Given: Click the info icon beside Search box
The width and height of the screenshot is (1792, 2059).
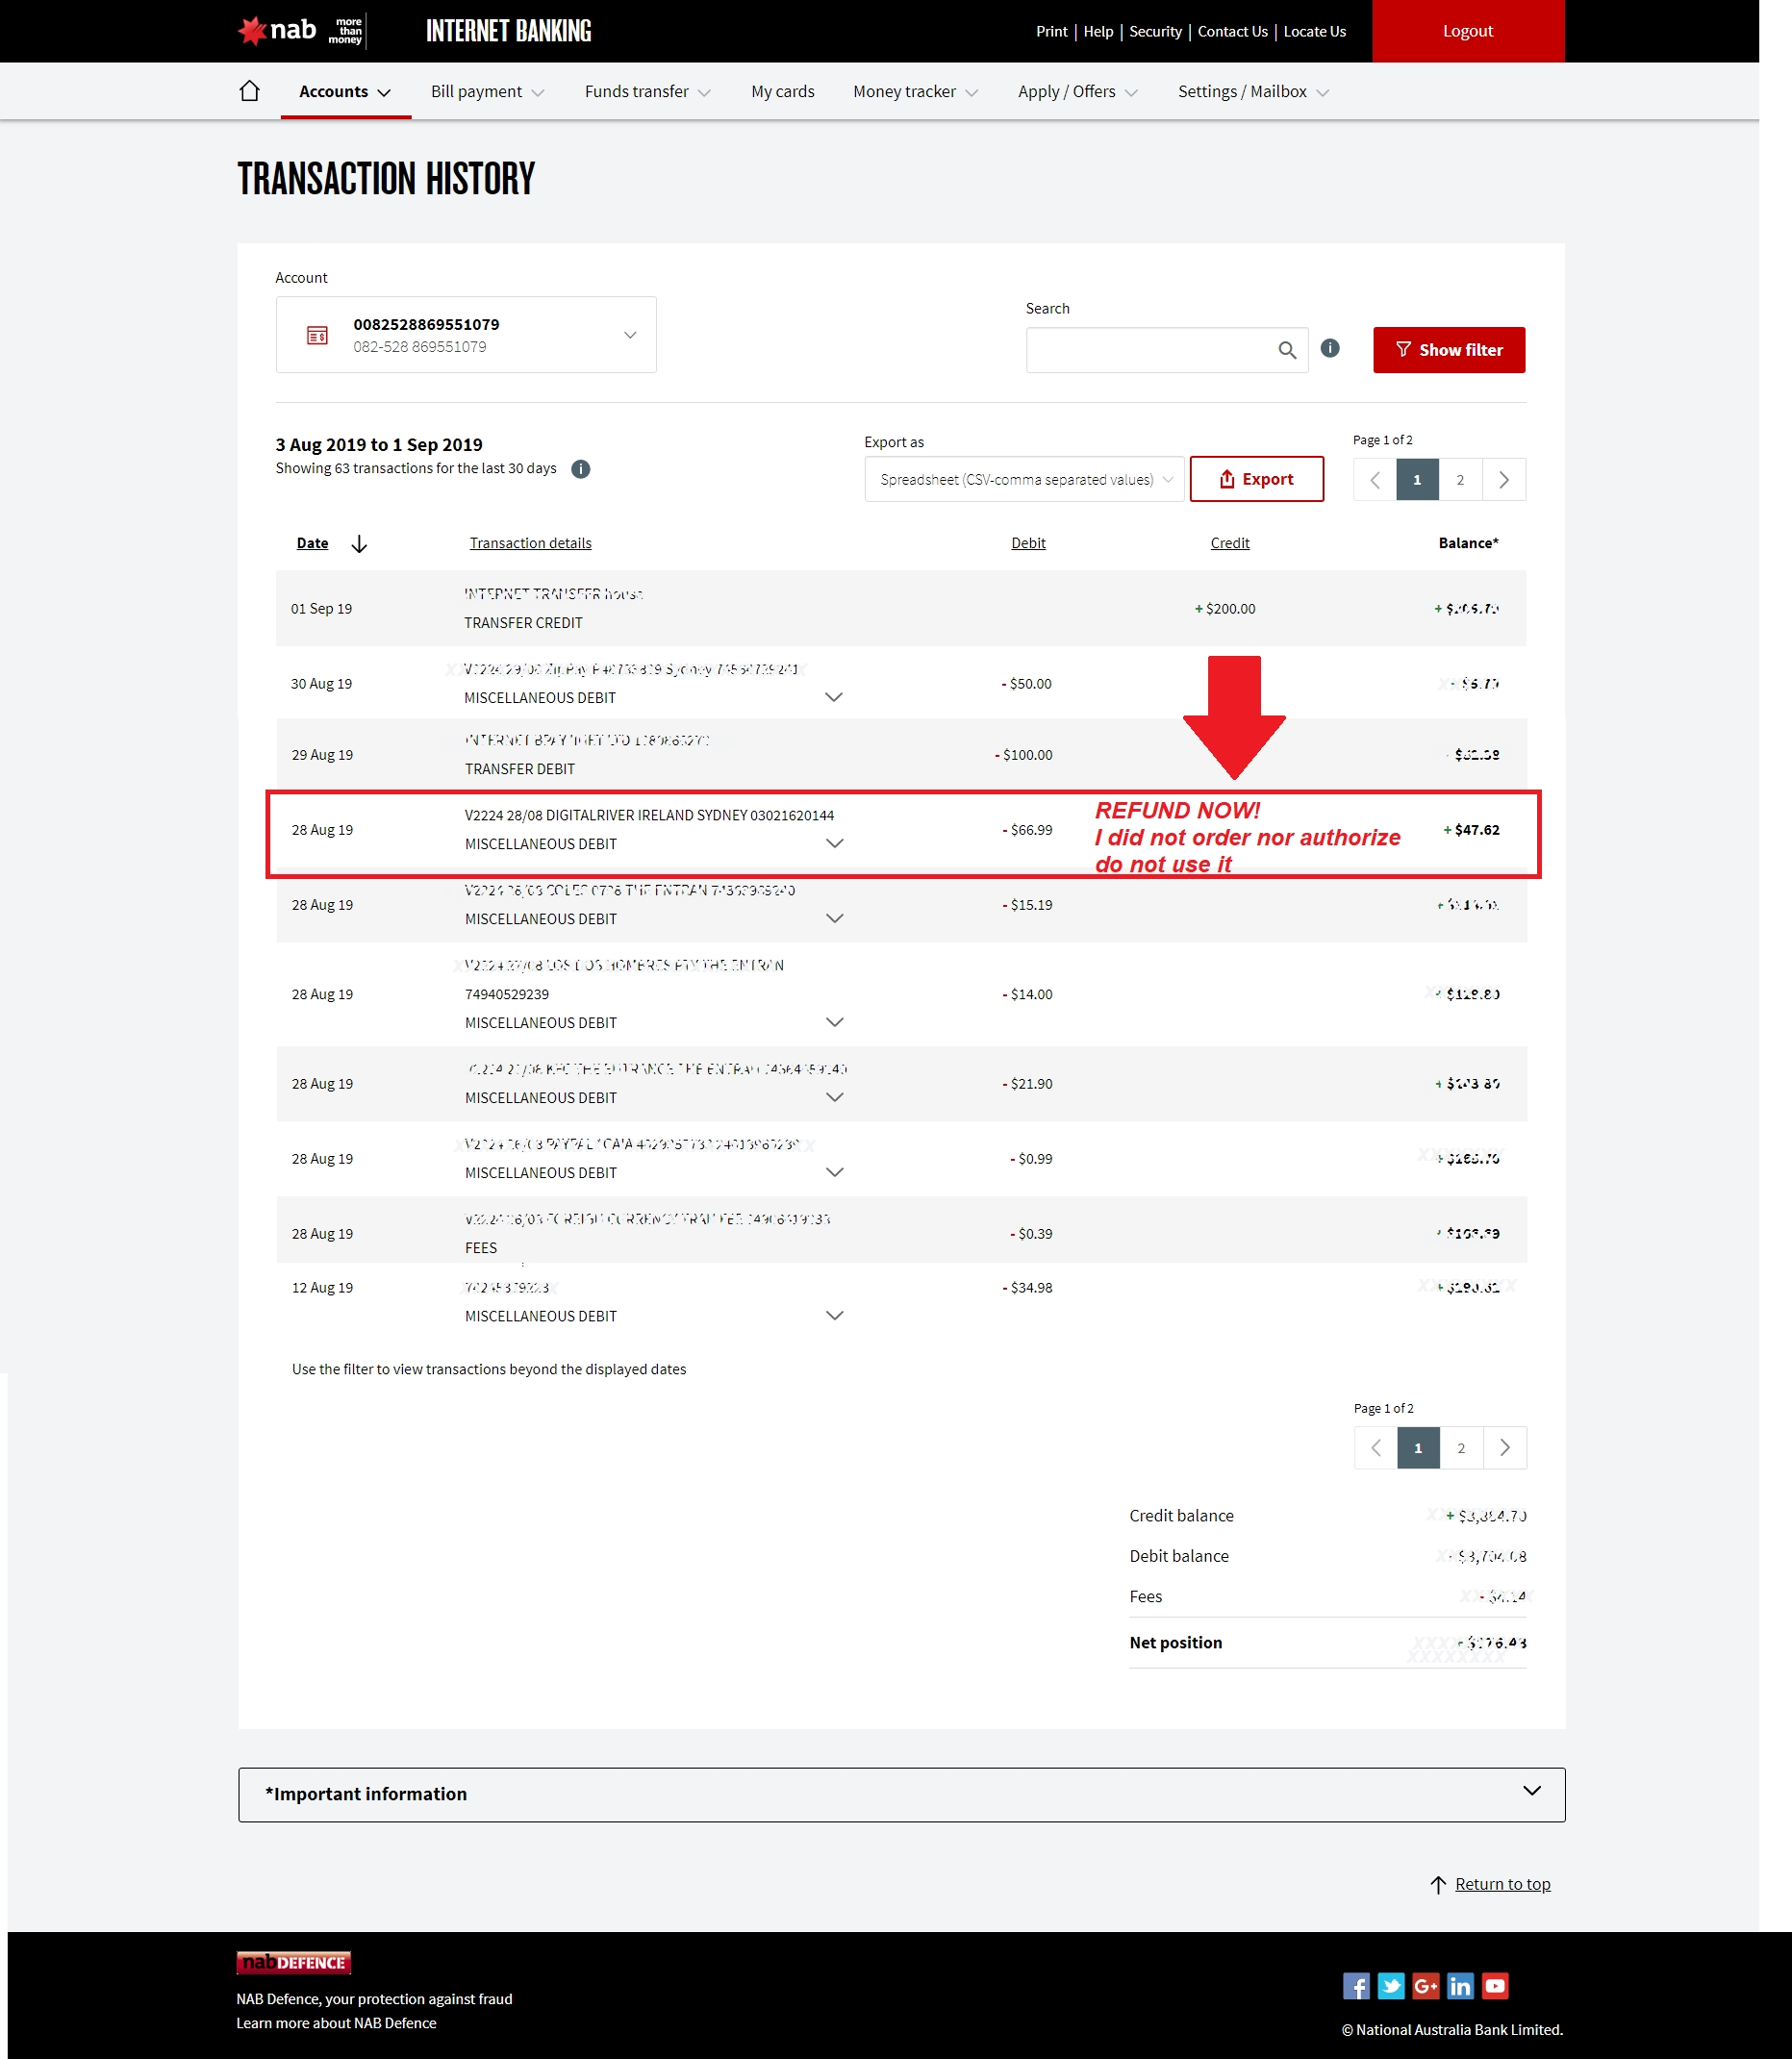Looking at the screenshot, I should point(1329,348).
